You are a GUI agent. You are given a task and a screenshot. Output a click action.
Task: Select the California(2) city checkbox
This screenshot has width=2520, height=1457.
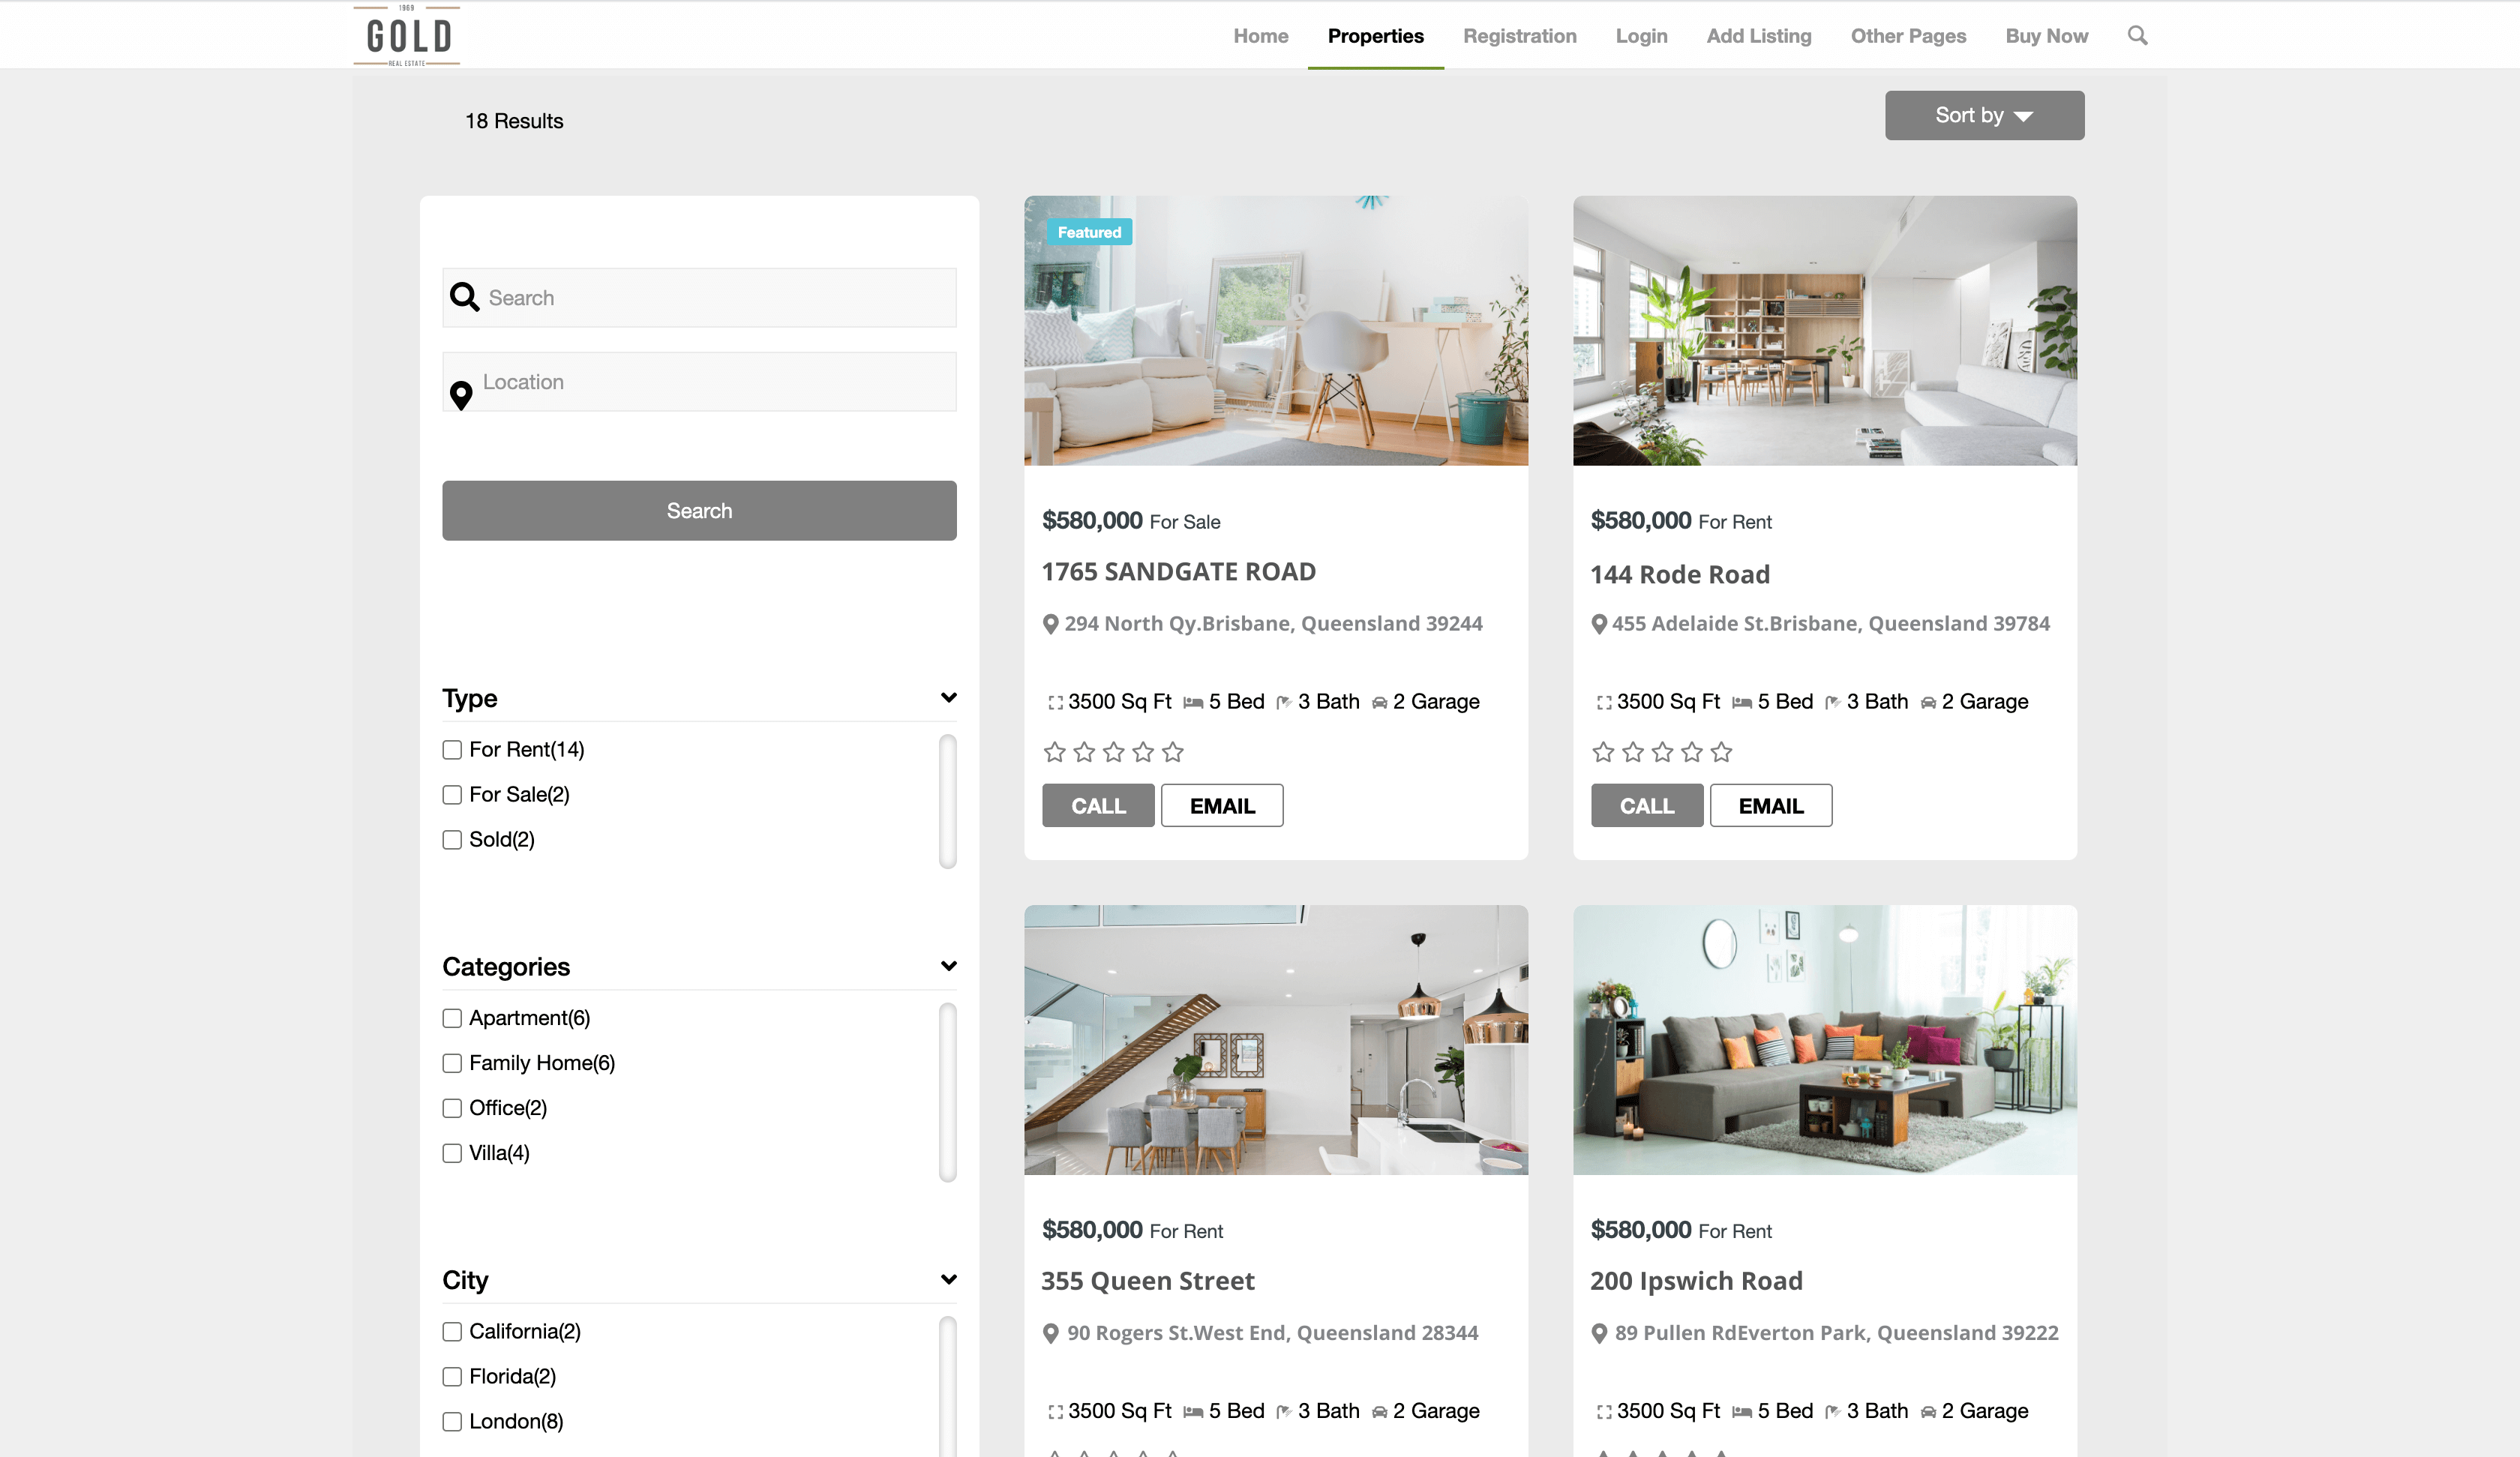pos(452,1332)
